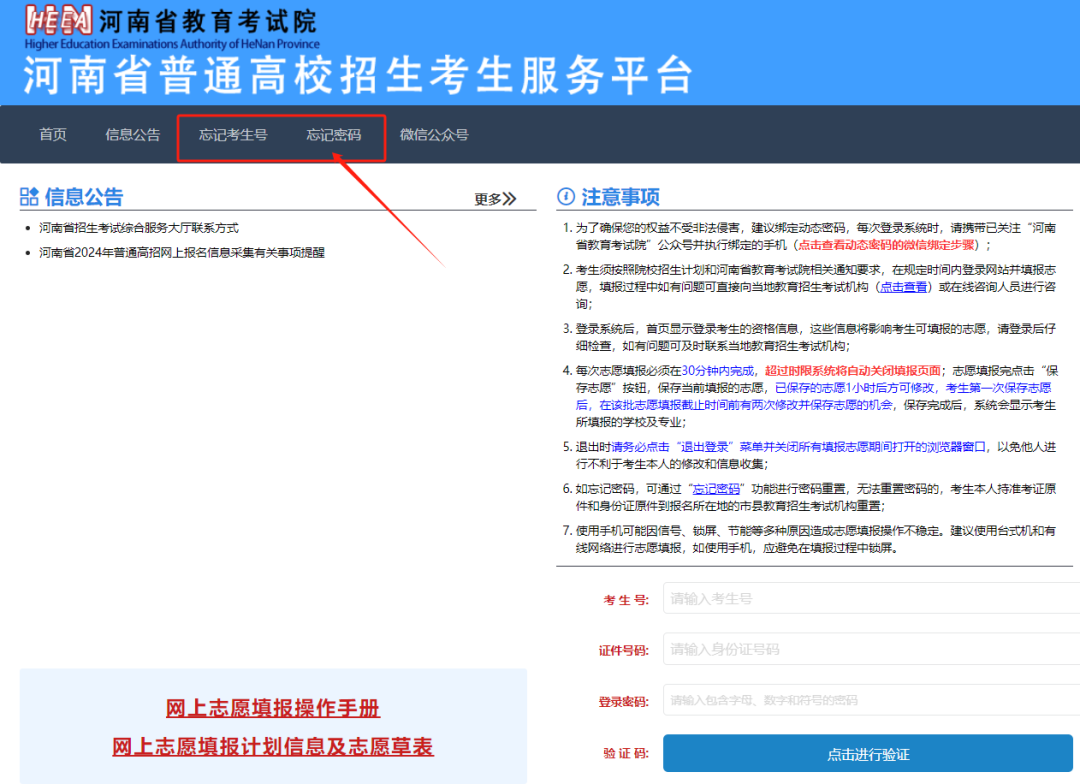
Task: Click the 证件号码 input field
Action: click(x=868, y=649)
